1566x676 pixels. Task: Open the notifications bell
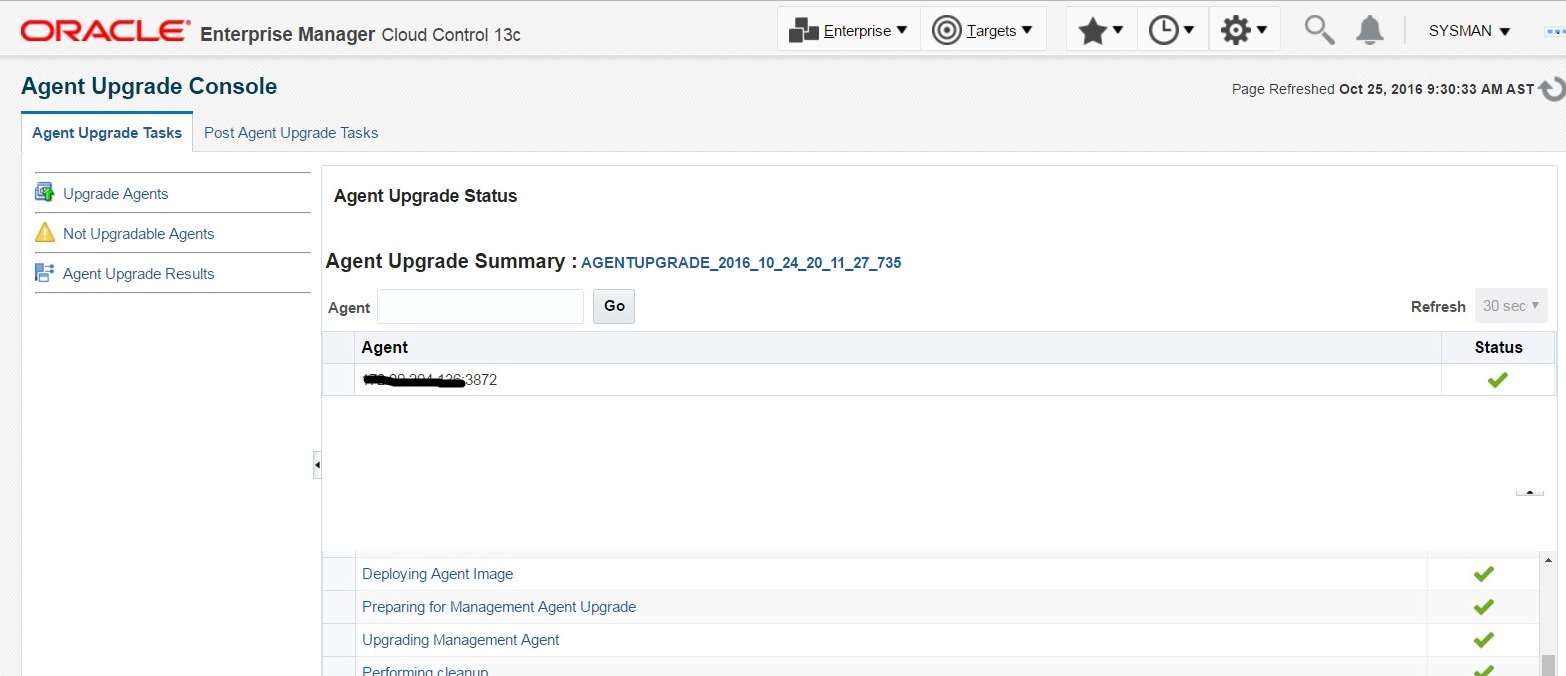pyautogui.click(x=1369, y=30)
